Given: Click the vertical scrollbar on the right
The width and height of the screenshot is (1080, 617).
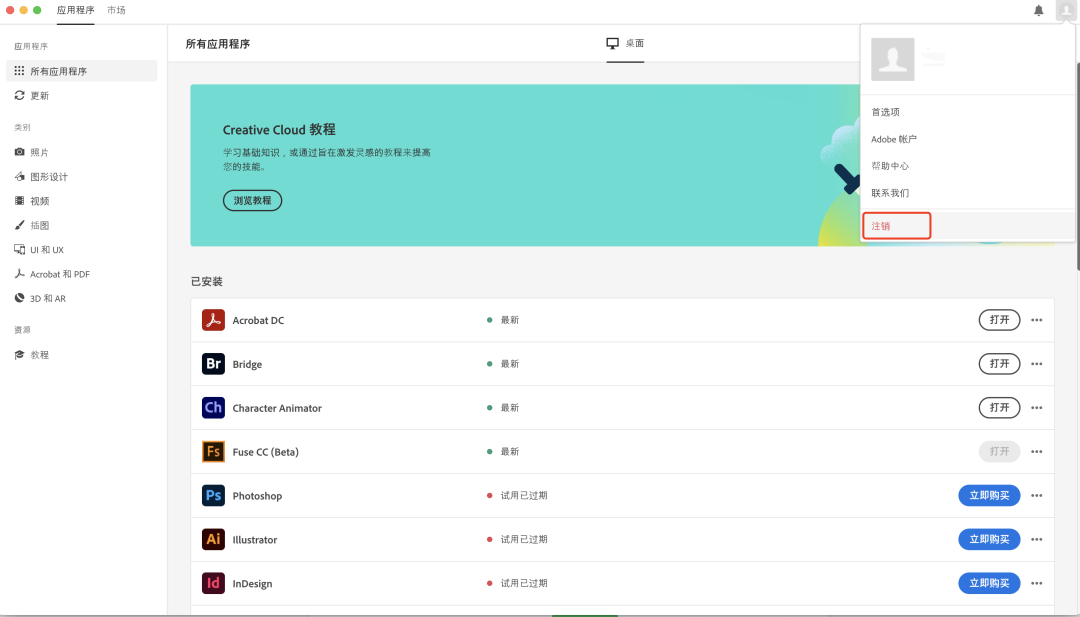Looking at the screenshot, I should tap(1077, 165).
